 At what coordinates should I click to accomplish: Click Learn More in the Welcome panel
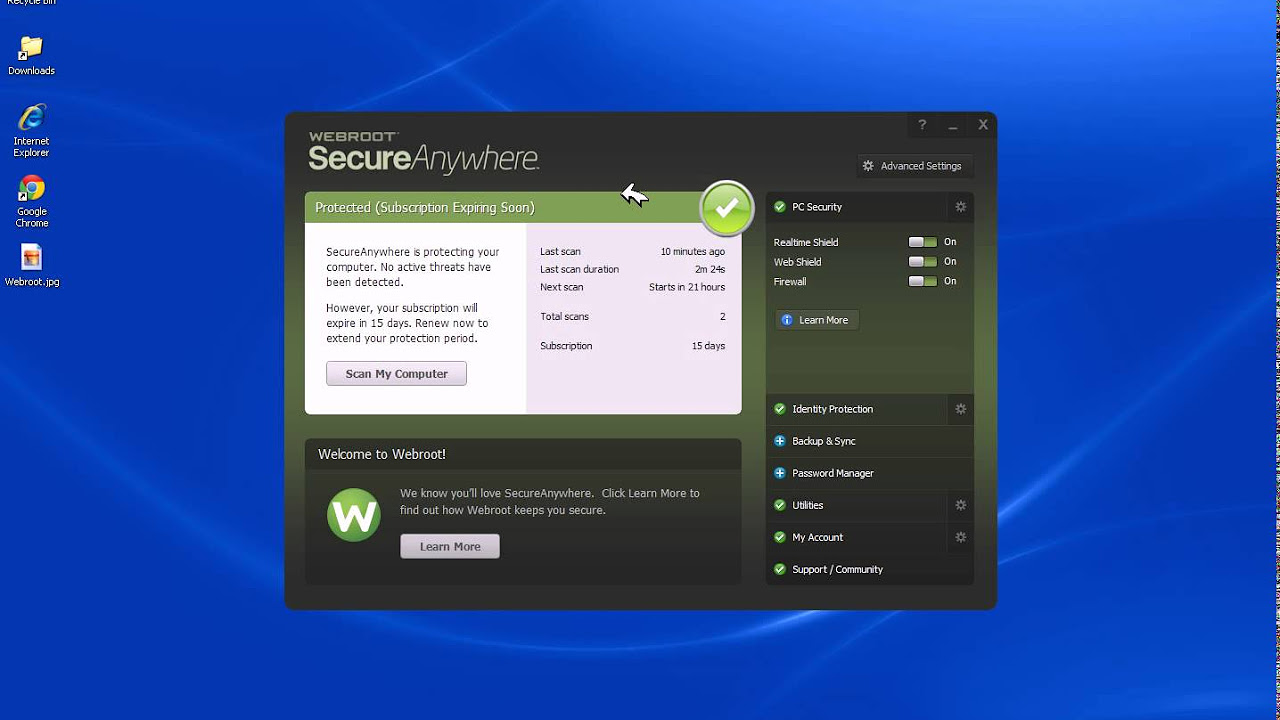pos(450,546)
